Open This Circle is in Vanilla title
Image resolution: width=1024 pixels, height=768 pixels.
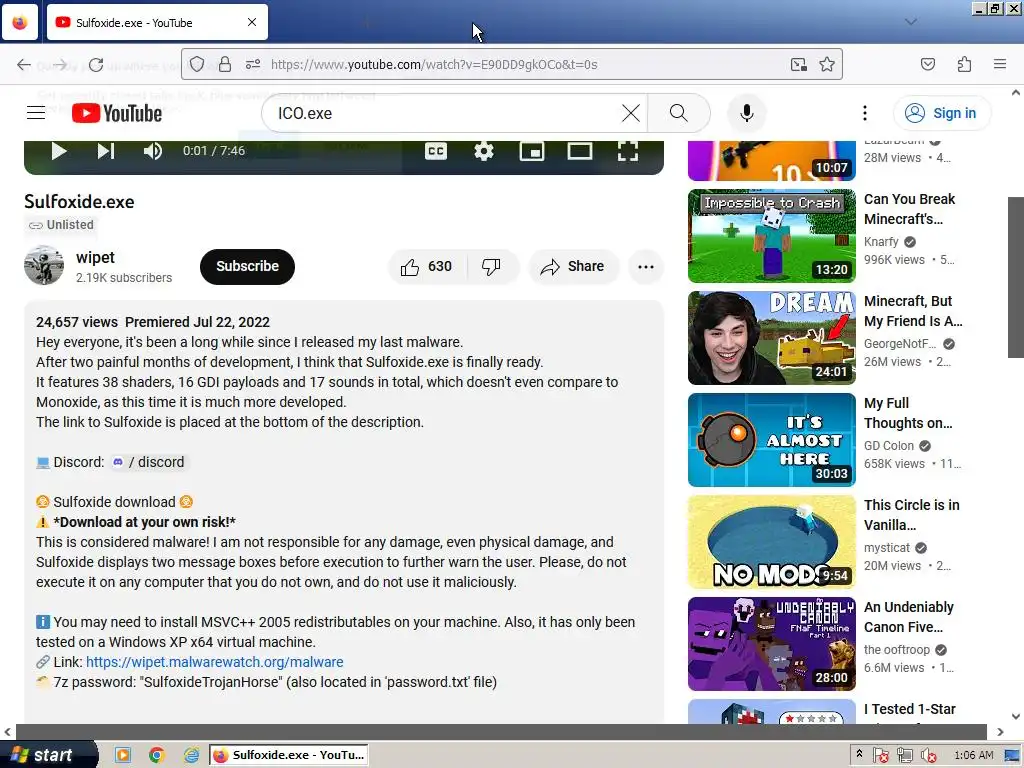pyautogui.click(x=912, y=515)
